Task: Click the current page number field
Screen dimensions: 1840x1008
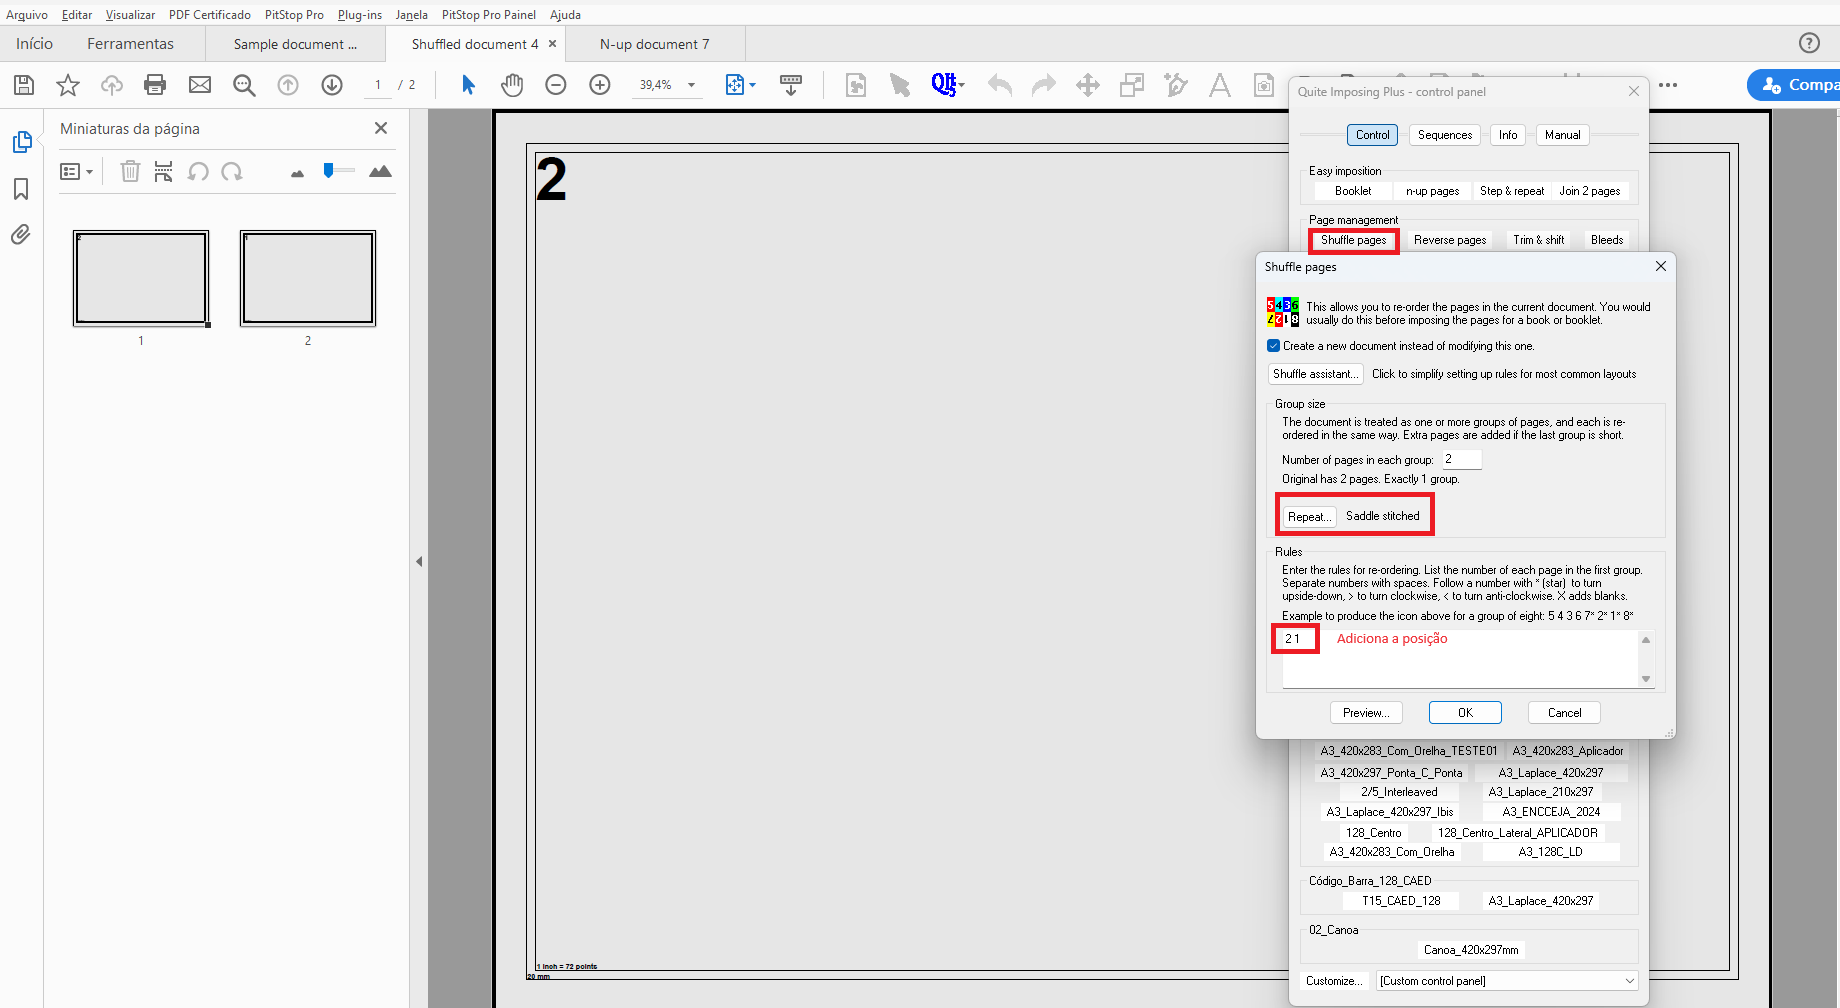Action: 378,85
